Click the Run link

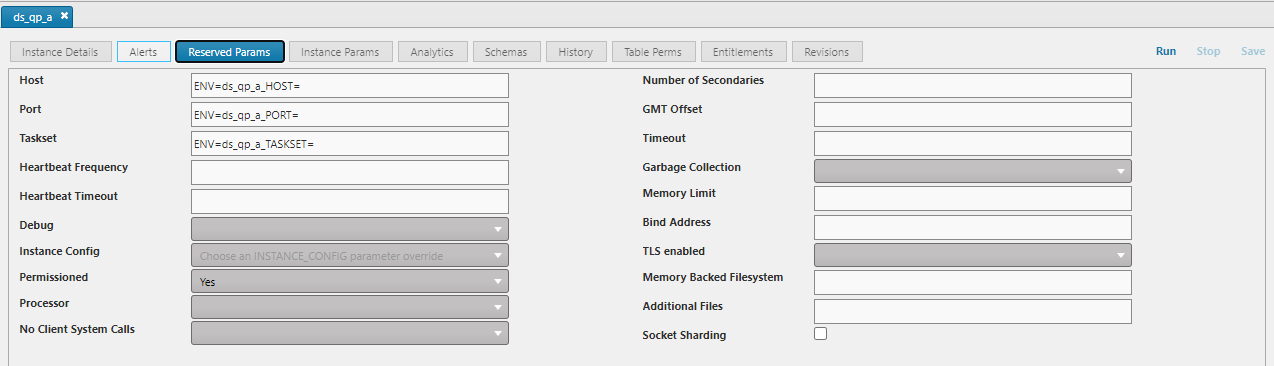[x=1166, y=51]
